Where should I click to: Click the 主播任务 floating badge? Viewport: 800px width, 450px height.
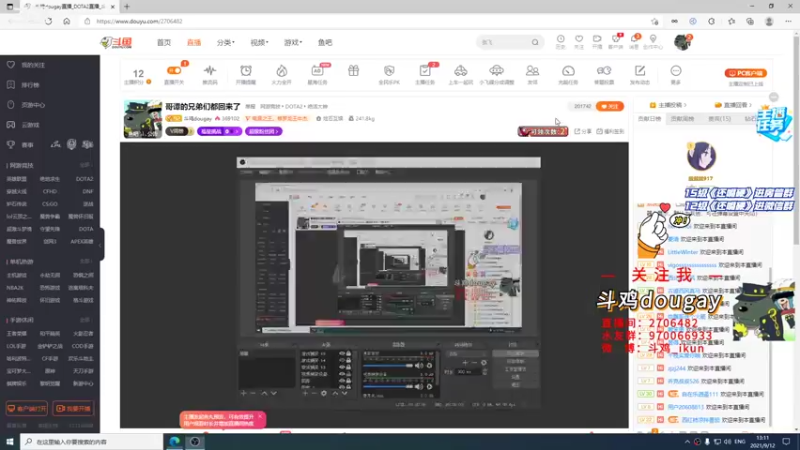774,122
